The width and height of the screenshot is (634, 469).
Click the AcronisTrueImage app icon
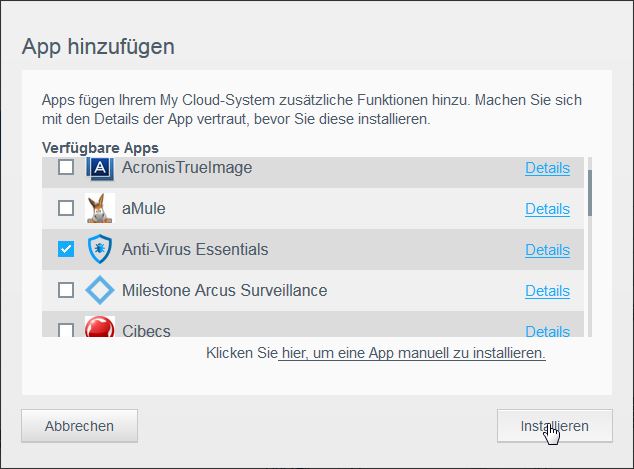pos(100,169)
